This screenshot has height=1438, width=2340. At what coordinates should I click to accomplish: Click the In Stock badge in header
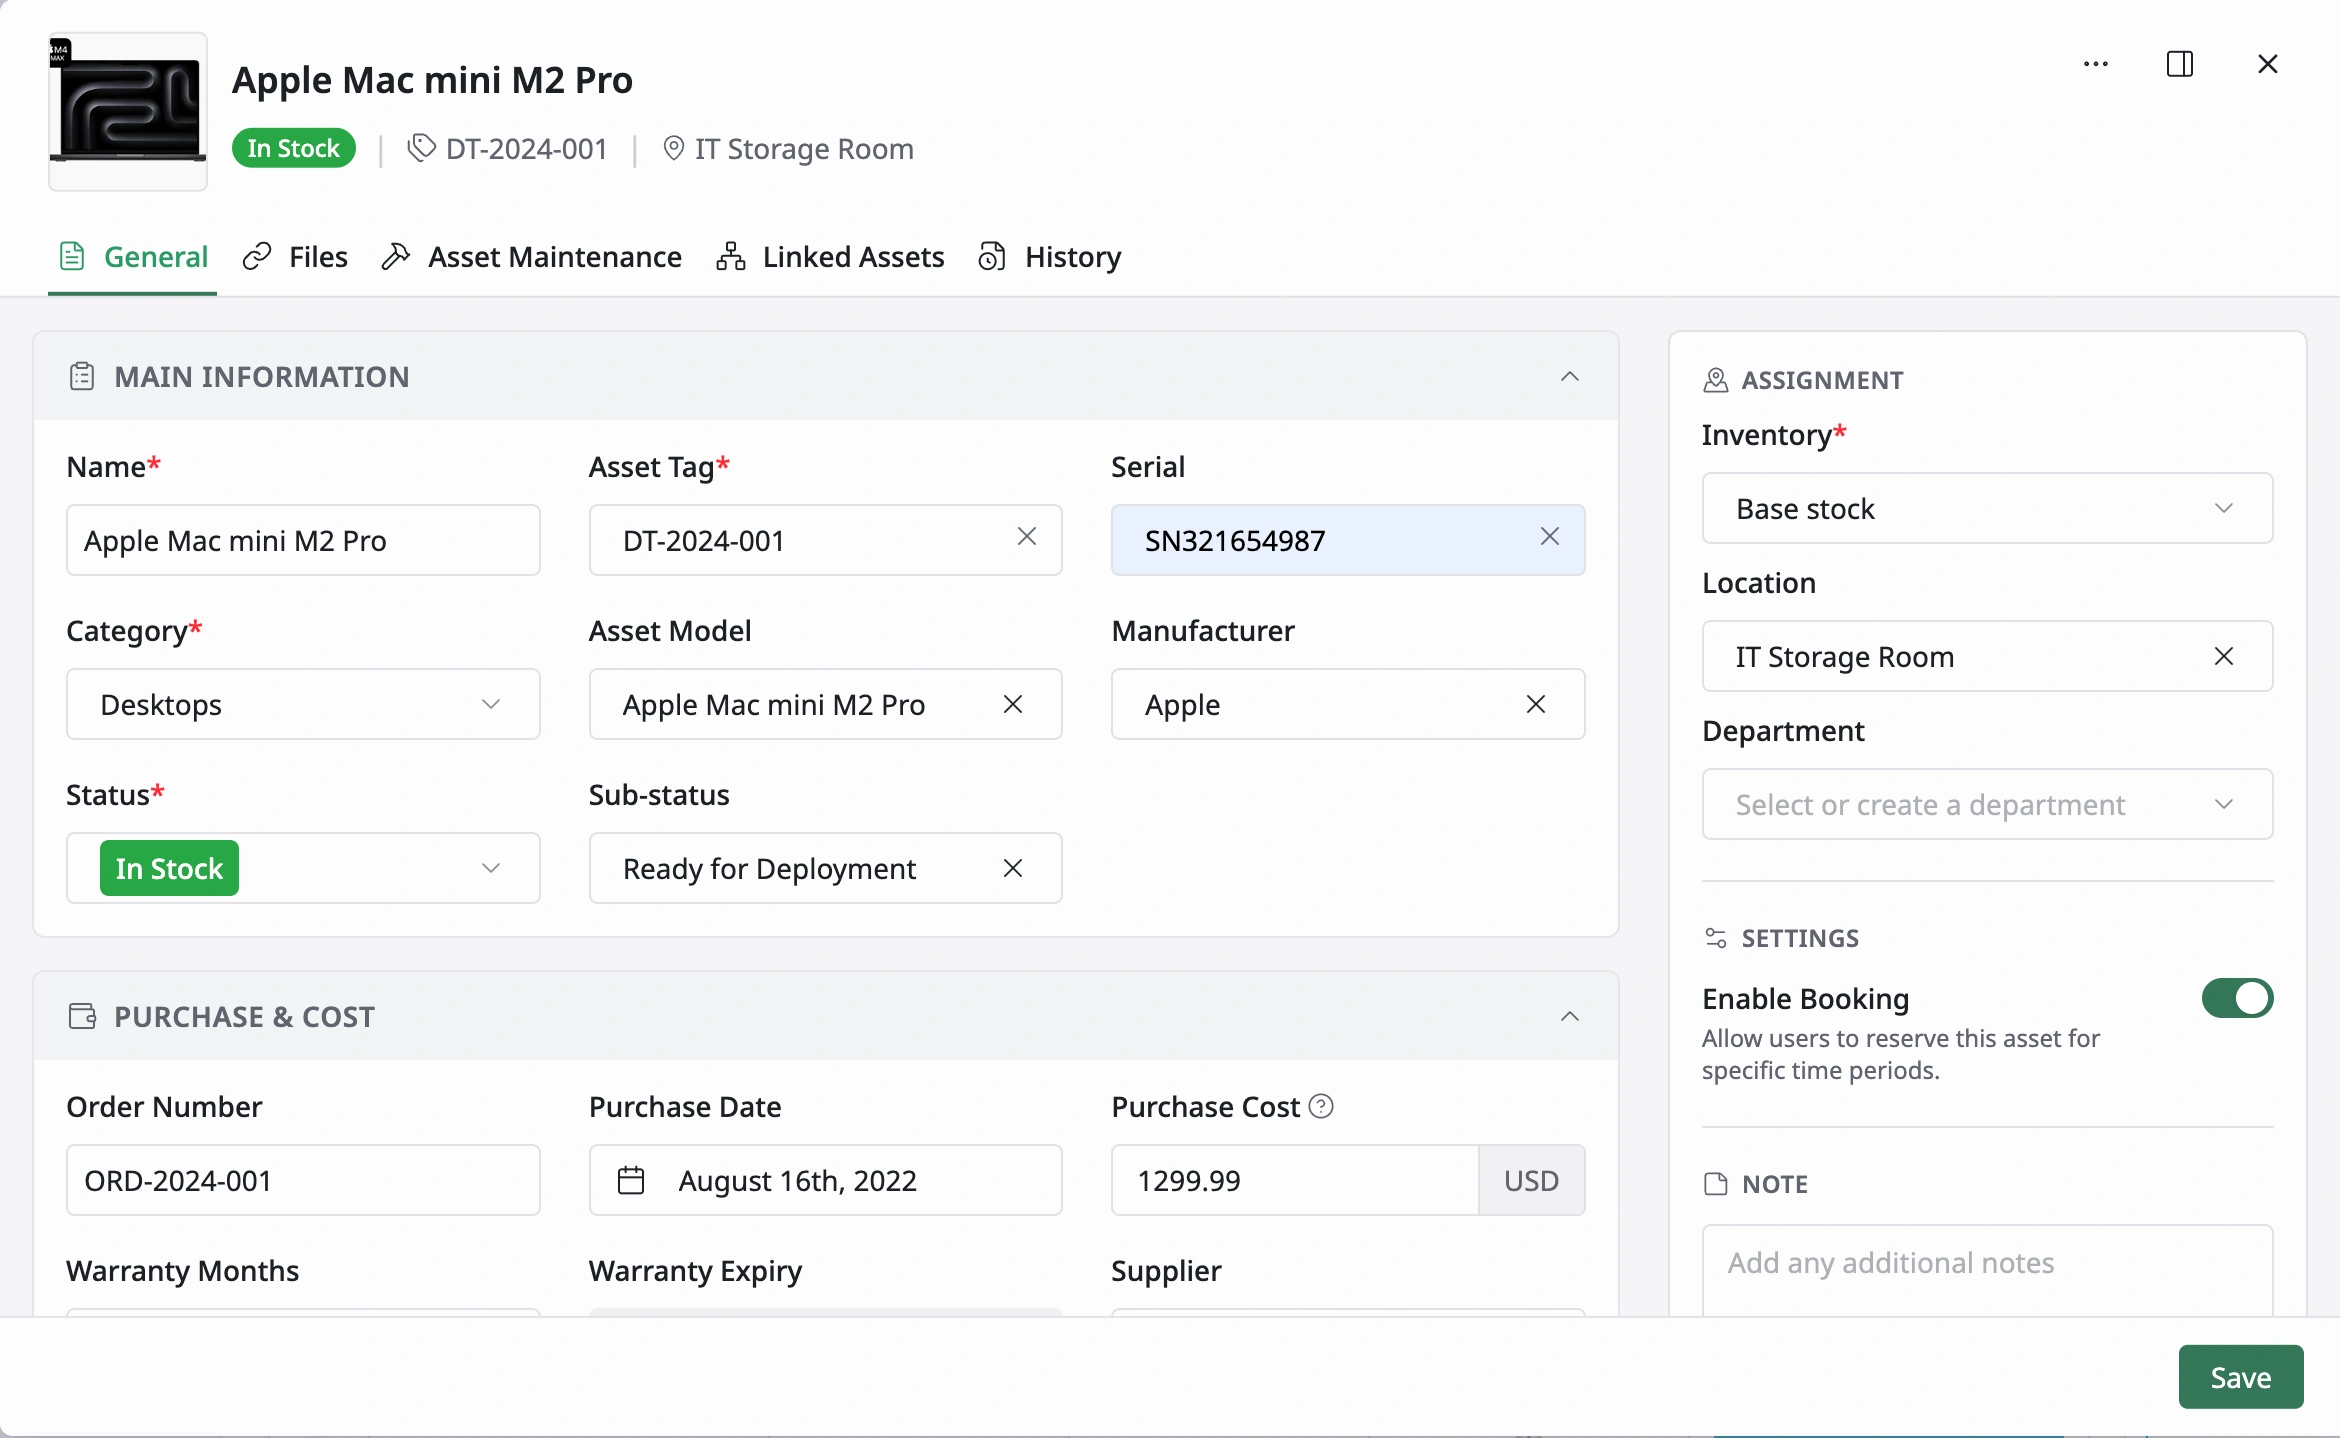(x=294, y=148)
